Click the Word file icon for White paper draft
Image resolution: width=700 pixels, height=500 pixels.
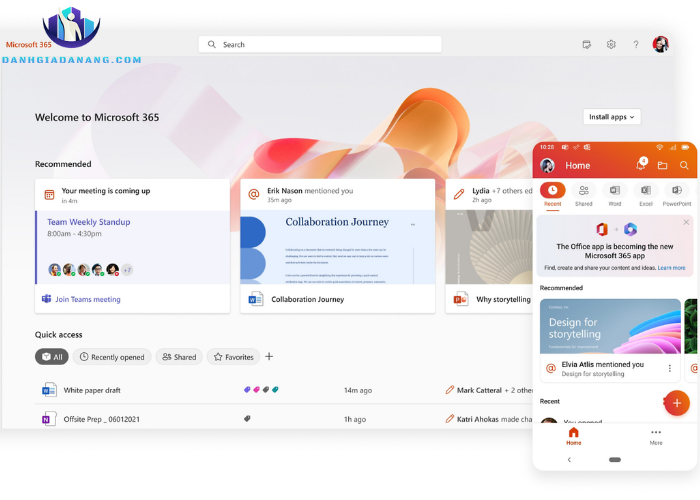point(49,390)
